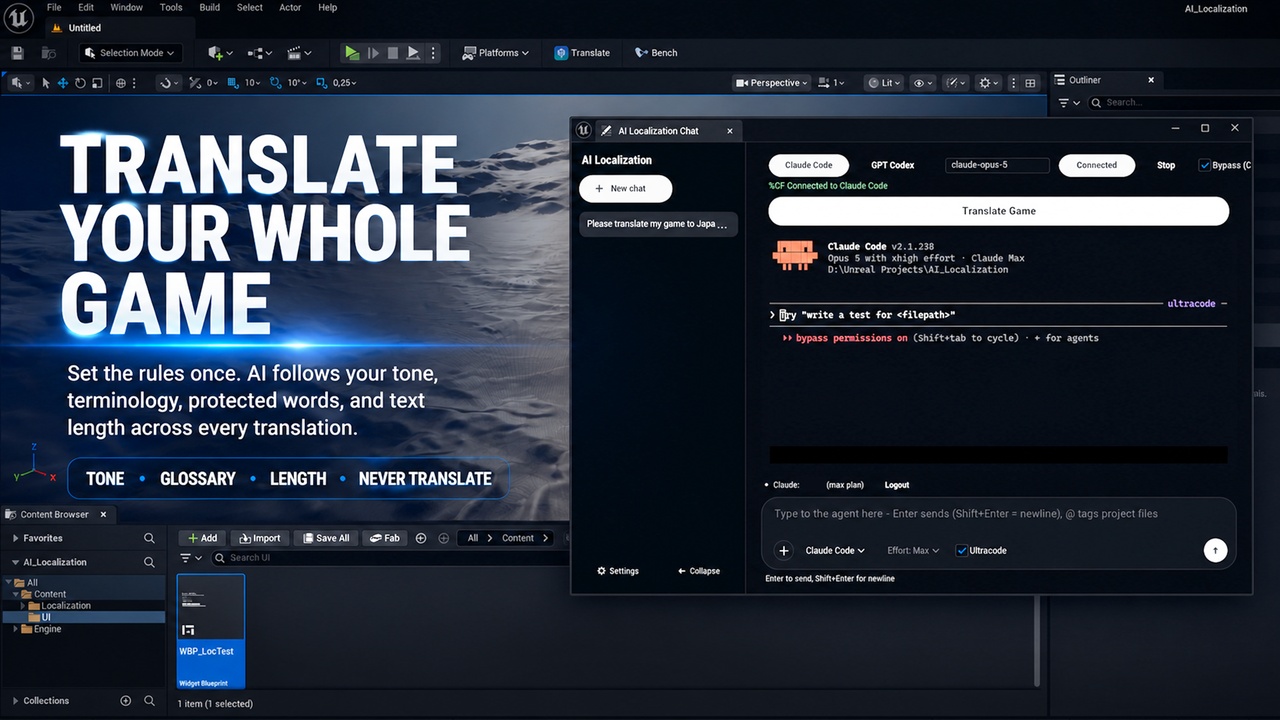This screenshot has height=720, width=1280.
Task: Open the Effort: Max dropdown
Action: [913, 550]
